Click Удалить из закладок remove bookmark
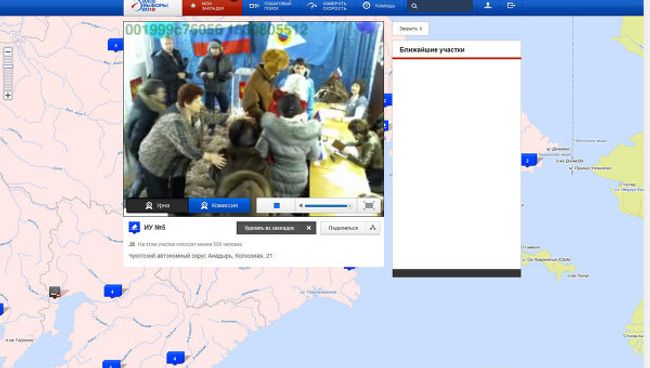650x368 pixels. point(276,228)
